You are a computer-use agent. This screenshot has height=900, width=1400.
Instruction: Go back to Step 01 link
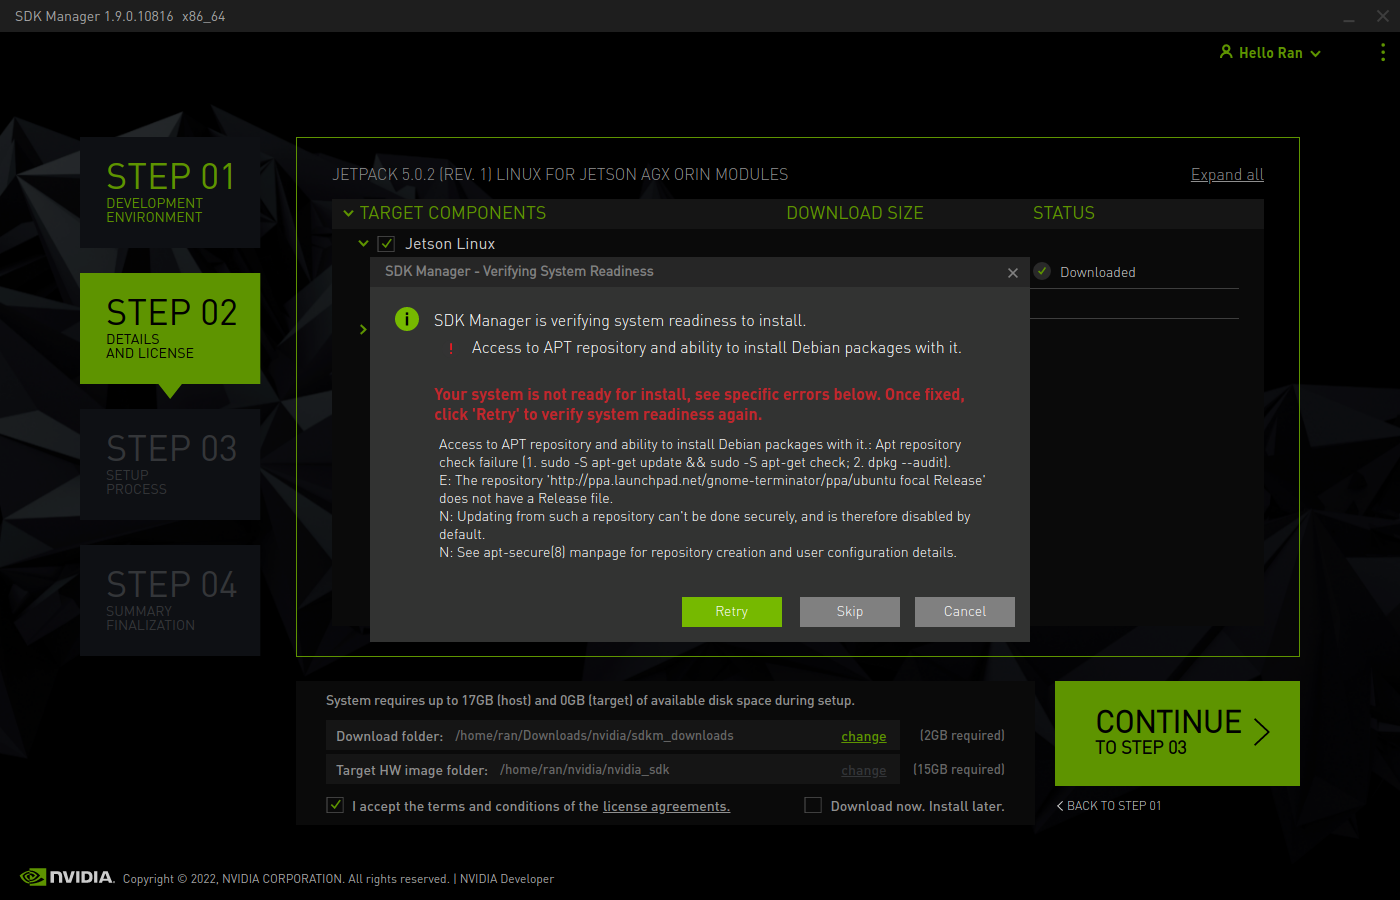[x=1109, y=806]
